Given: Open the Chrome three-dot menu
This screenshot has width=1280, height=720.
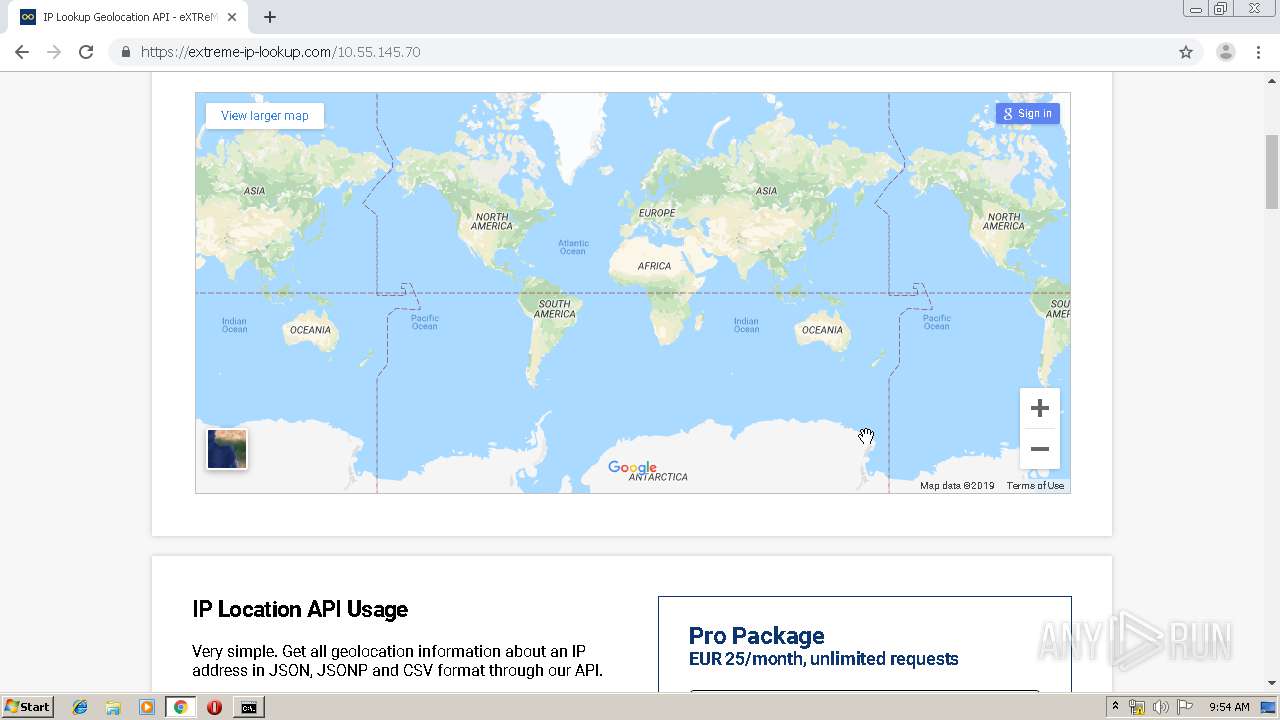Looking at the screenshot, I should [x=1258, y=52].
